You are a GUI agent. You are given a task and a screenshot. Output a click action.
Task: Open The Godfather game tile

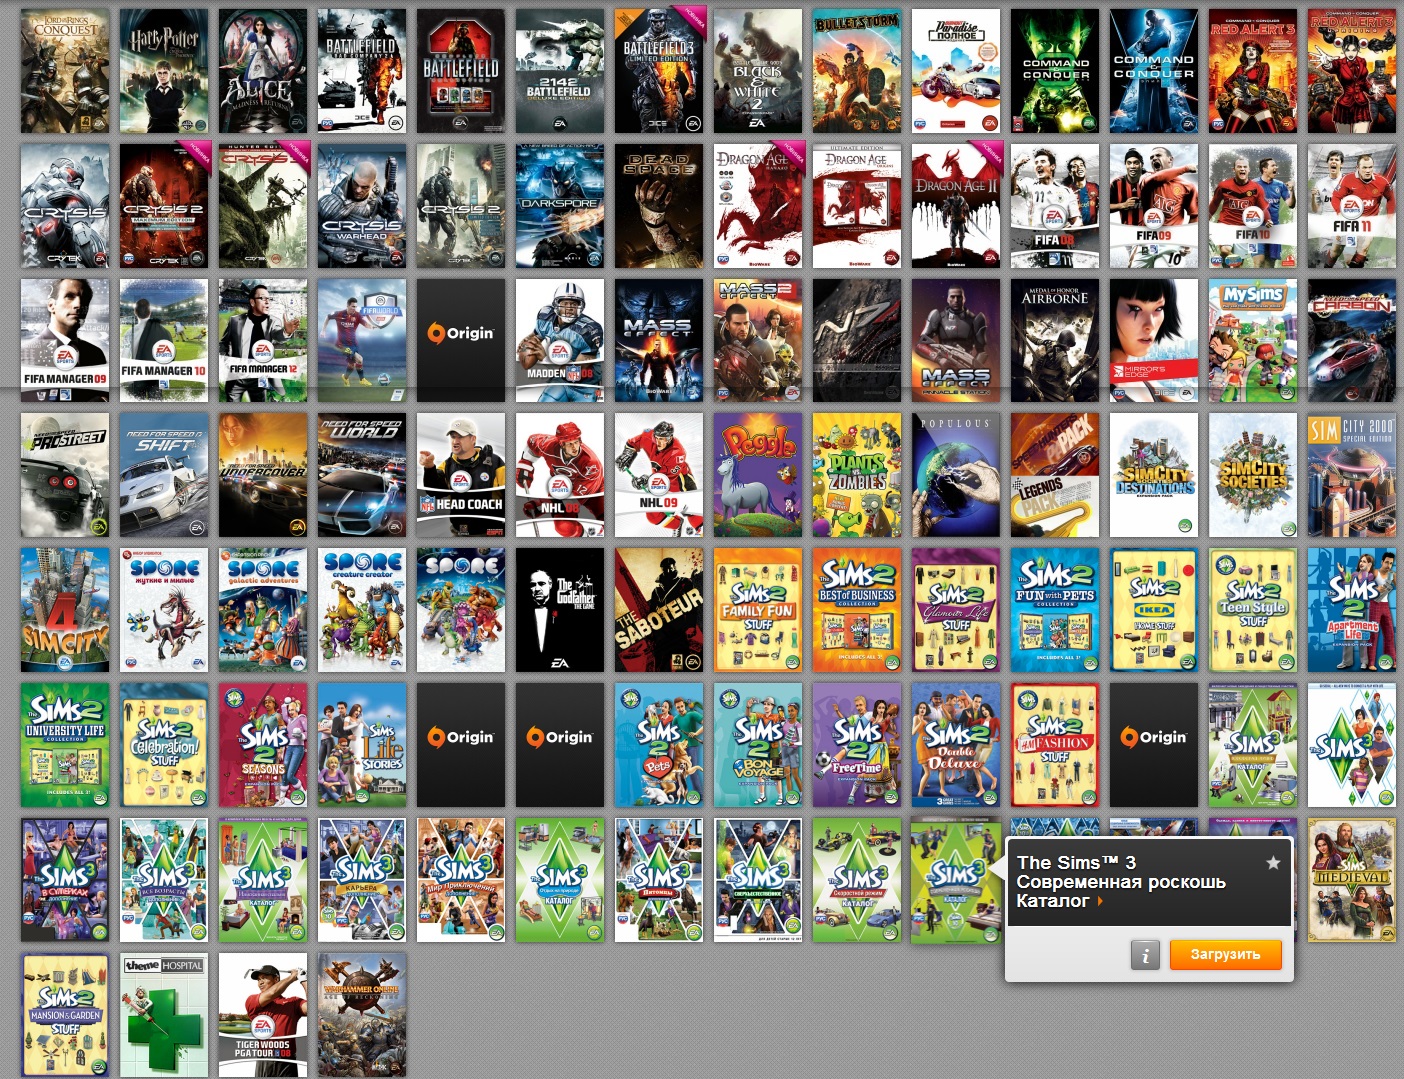click(560, 610)
